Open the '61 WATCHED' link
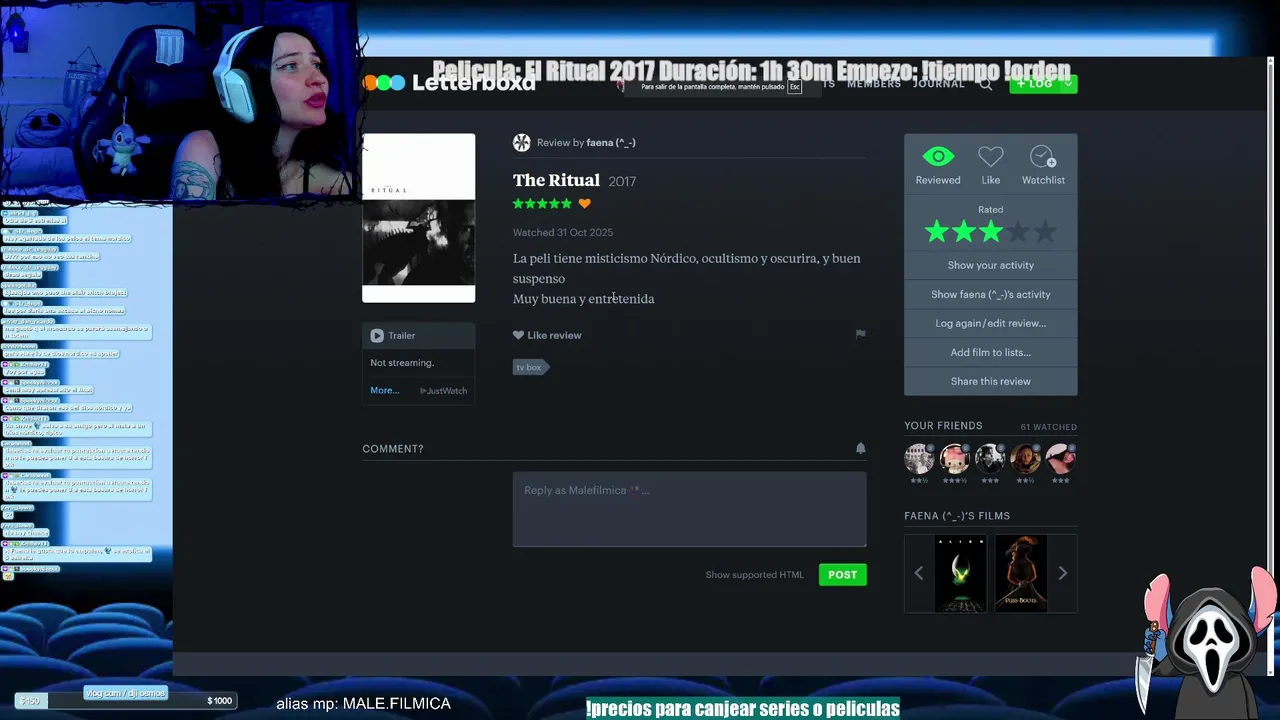The width and height of the screenshot is (1280, 720). click(x=1048, y=427)
